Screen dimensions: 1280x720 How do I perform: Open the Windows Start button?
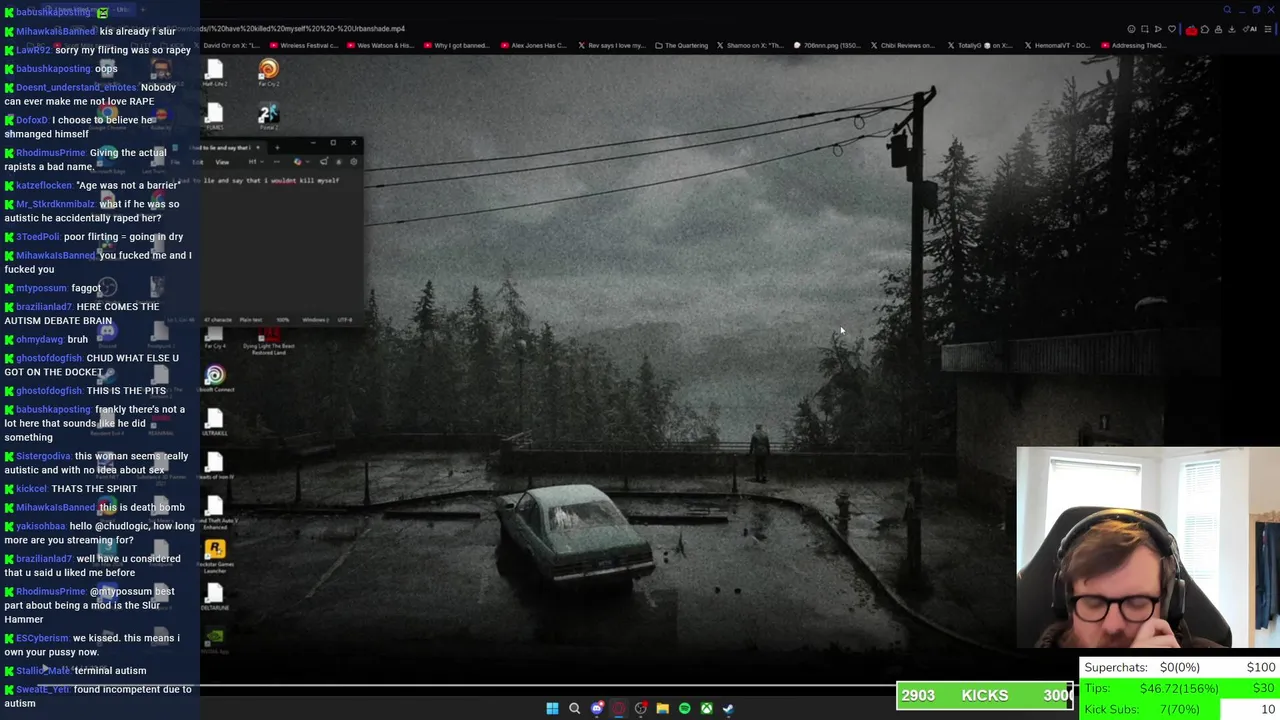[552, 708]
